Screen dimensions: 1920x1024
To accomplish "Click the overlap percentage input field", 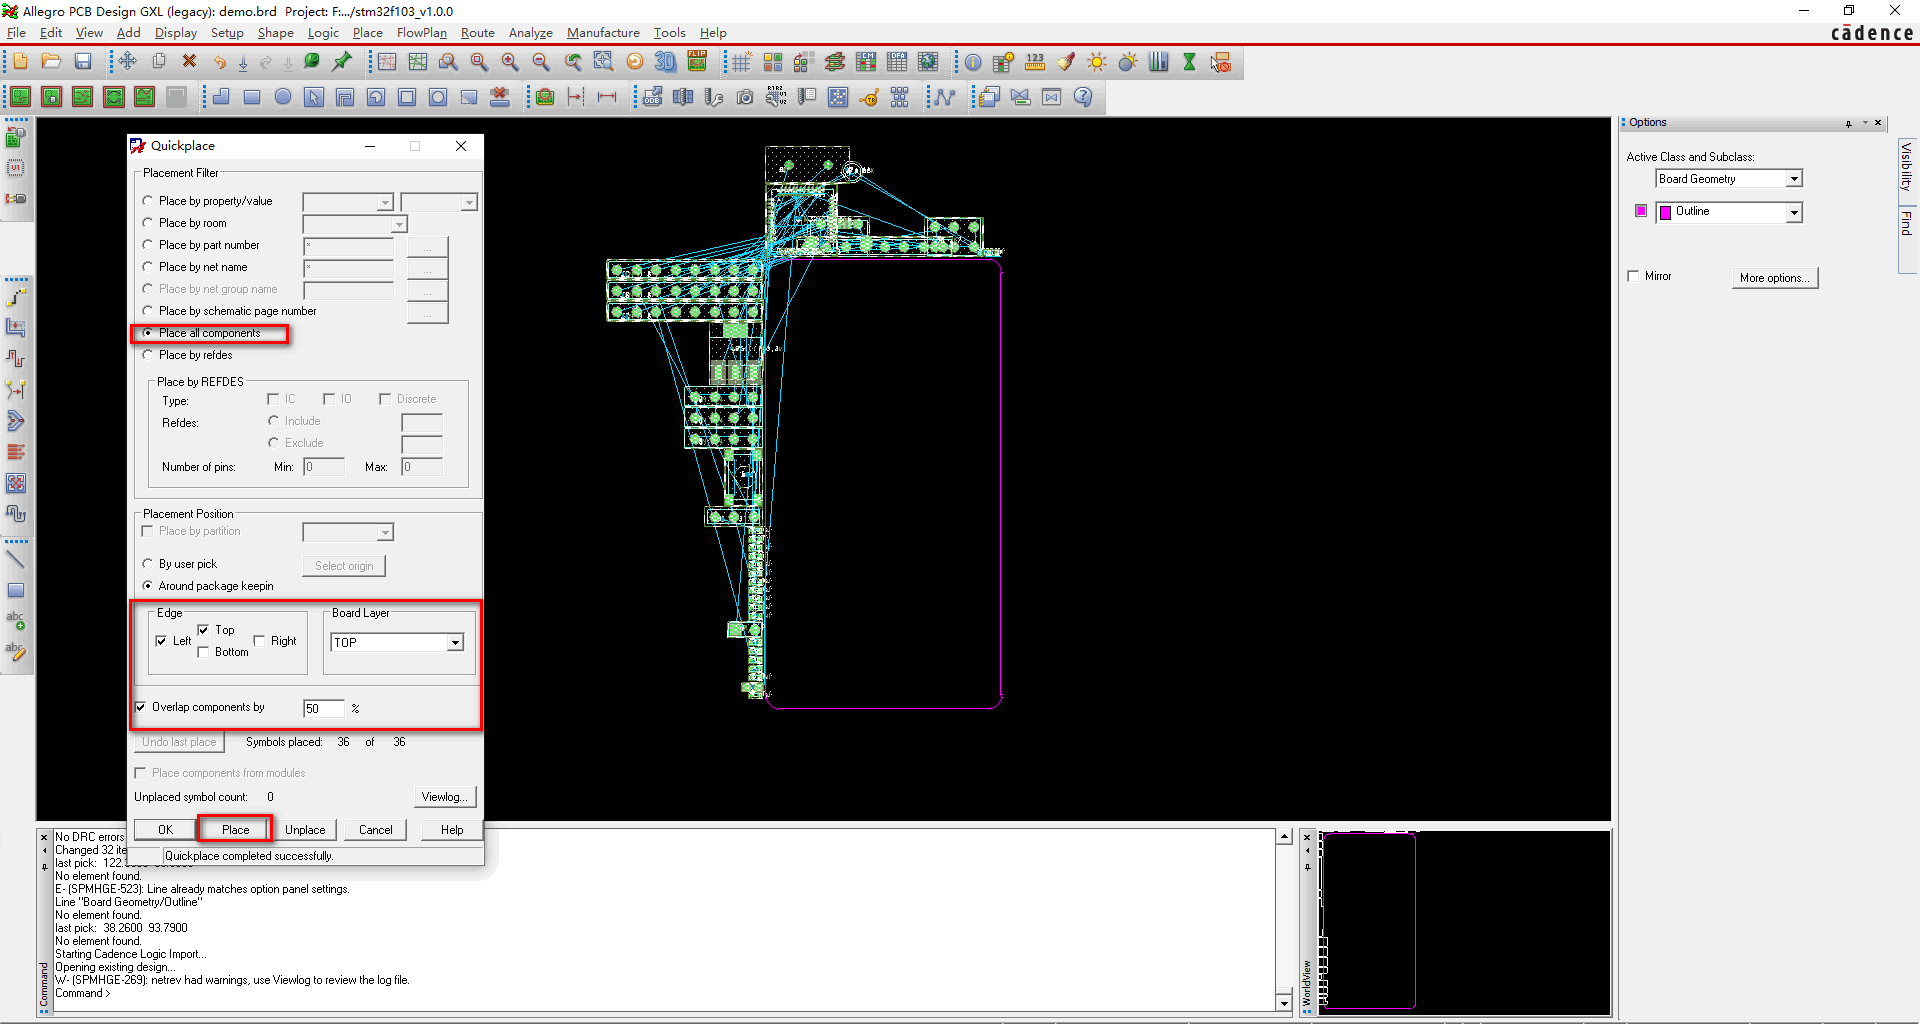I will [x=324, y=708].
